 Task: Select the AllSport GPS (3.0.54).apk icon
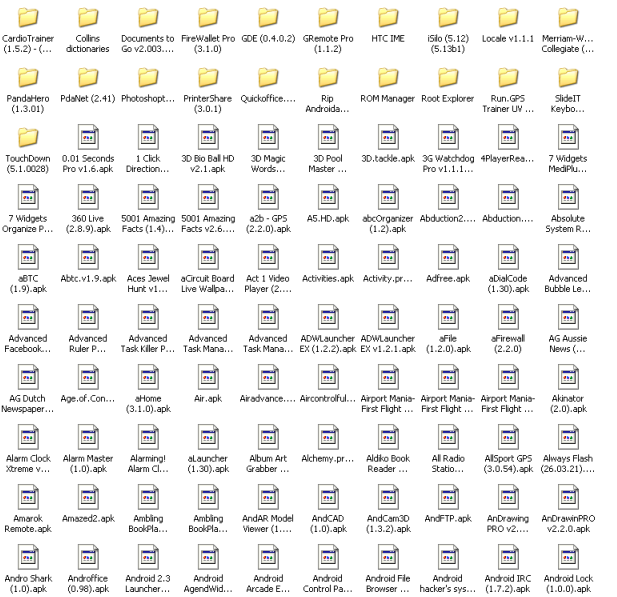508,437
